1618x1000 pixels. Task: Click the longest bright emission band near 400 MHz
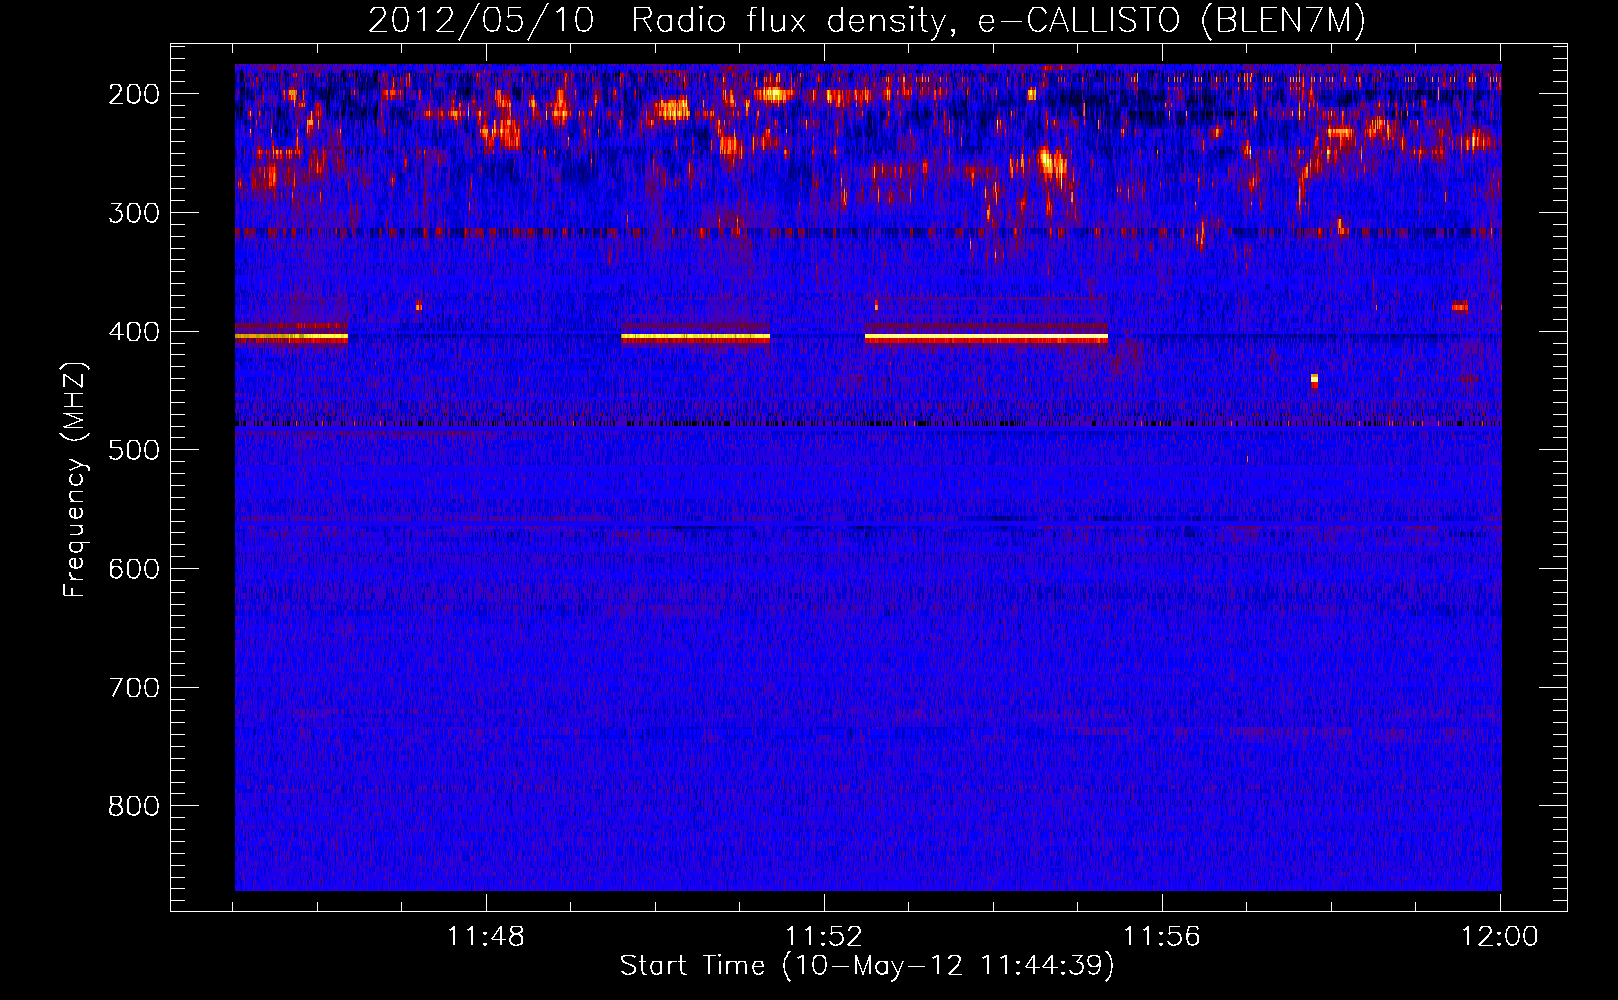coord(986,338)
